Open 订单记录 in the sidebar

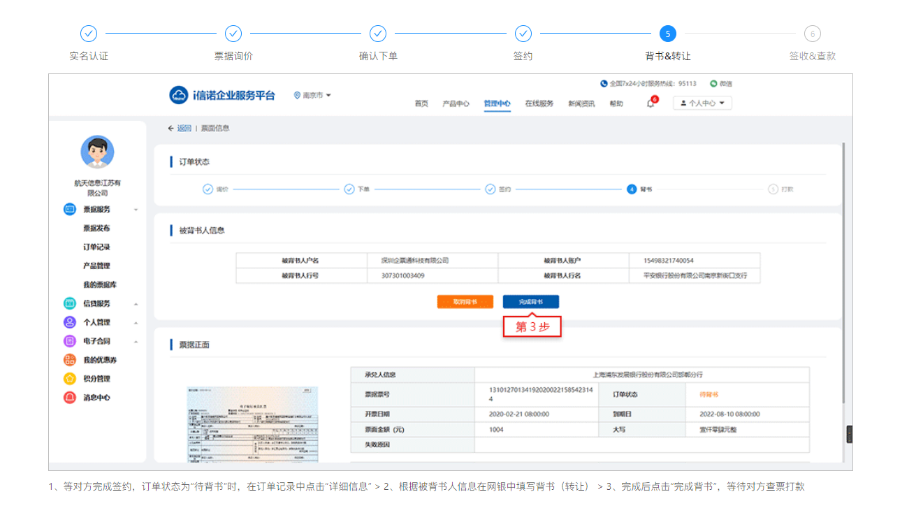[x=97, y=247]
